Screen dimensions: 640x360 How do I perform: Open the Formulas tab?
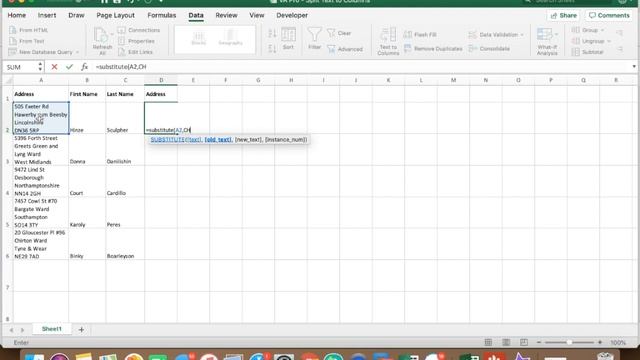point(162,15)
